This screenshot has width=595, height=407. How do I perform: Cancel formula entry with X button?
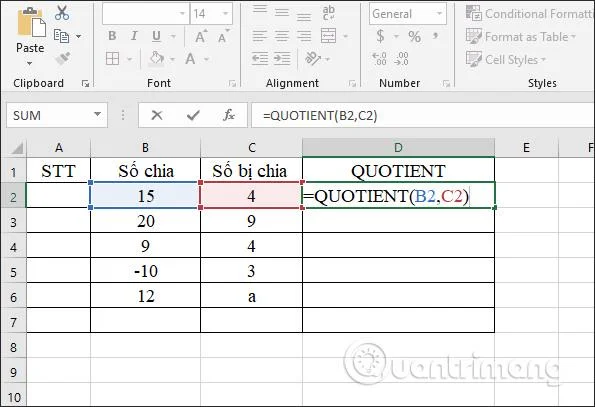click(157, 115)
